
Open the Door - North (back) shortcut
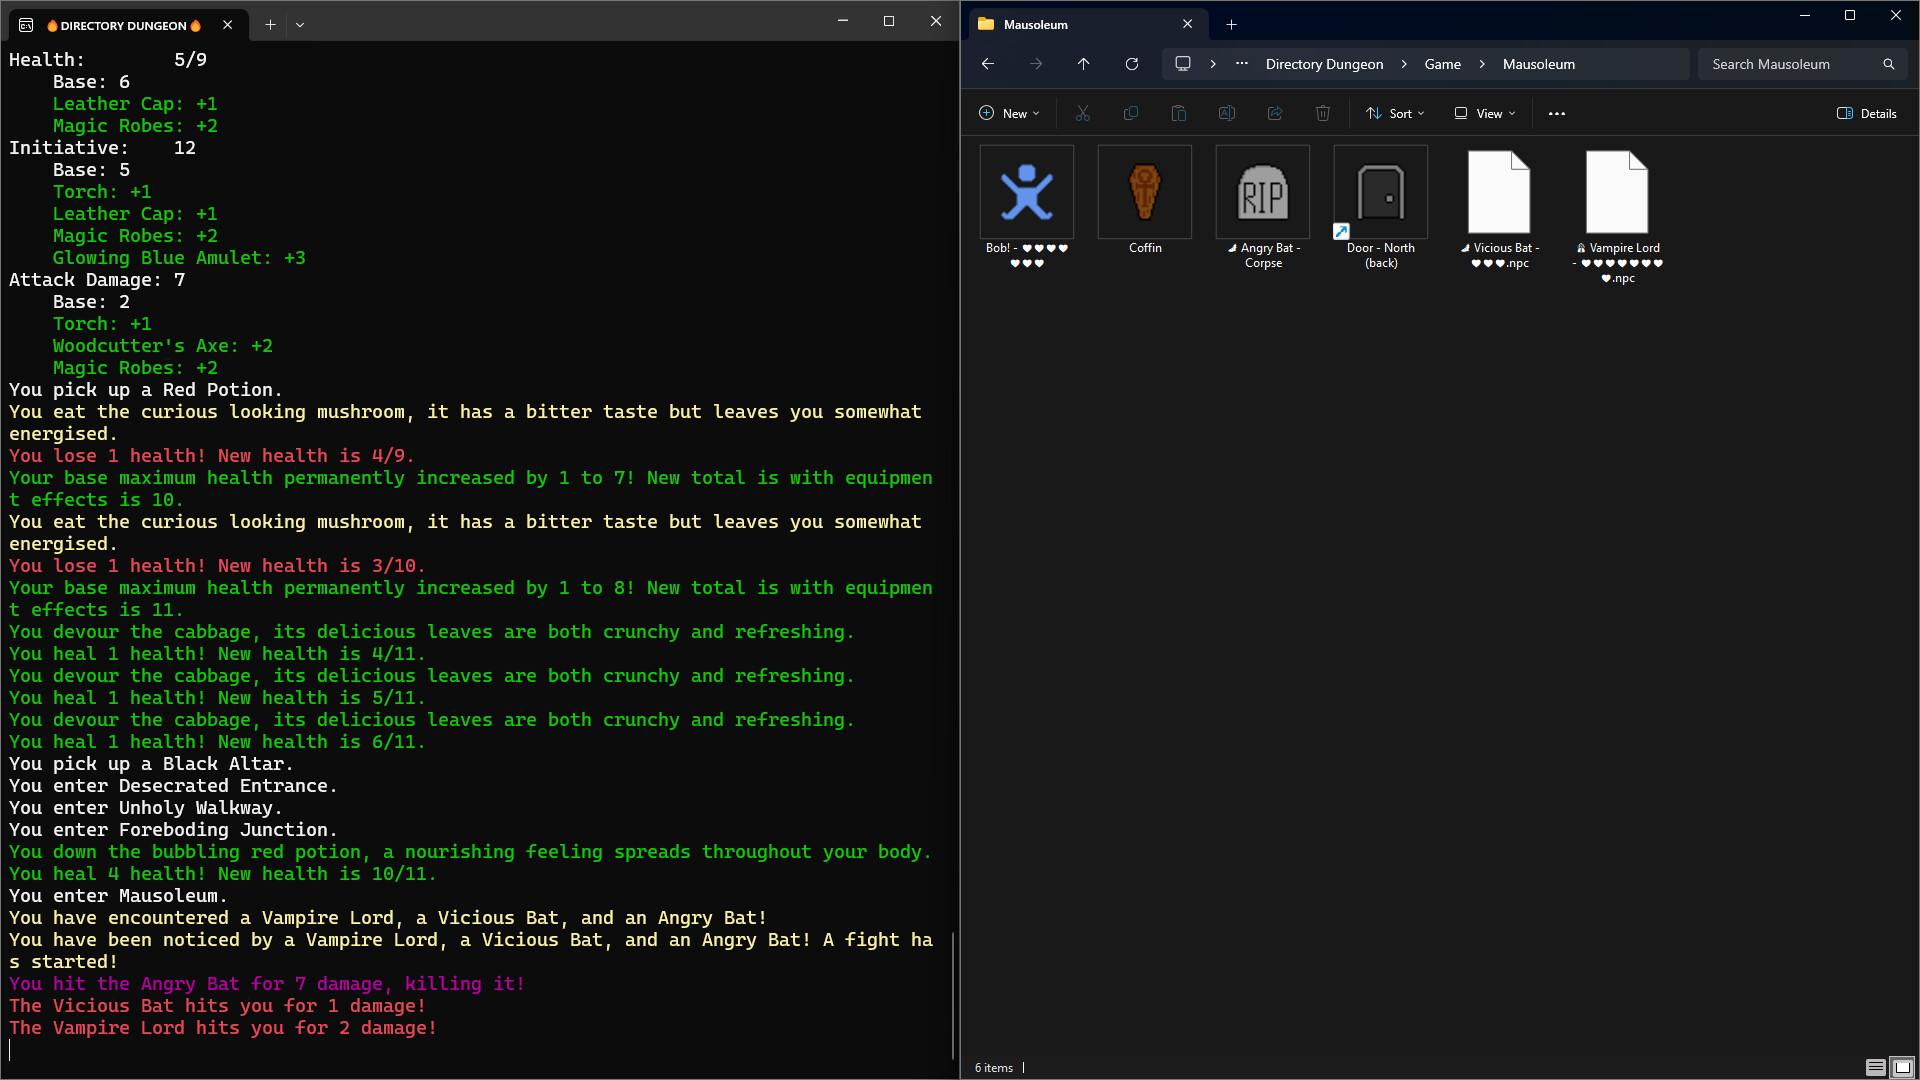[1380, 192]
